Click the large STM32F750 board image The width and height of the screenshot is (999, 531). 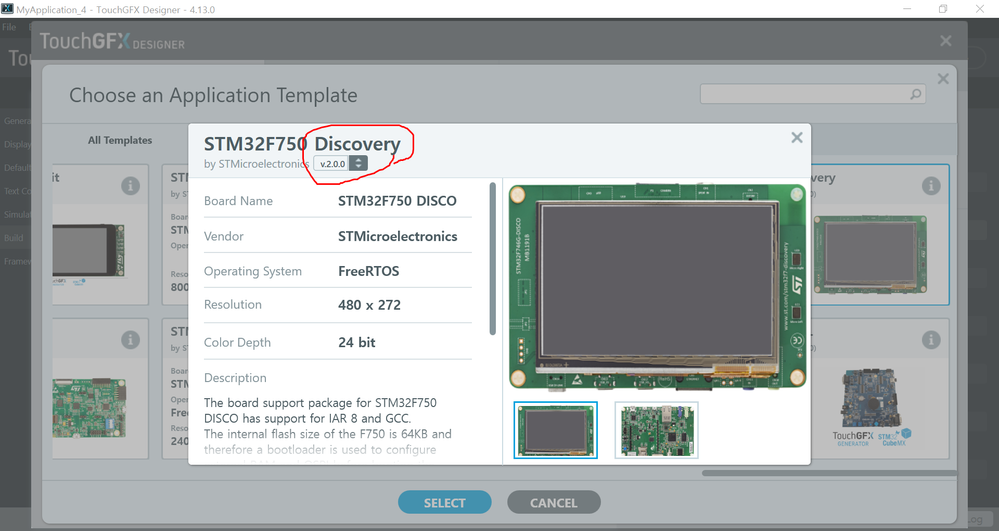pos(658,286)
